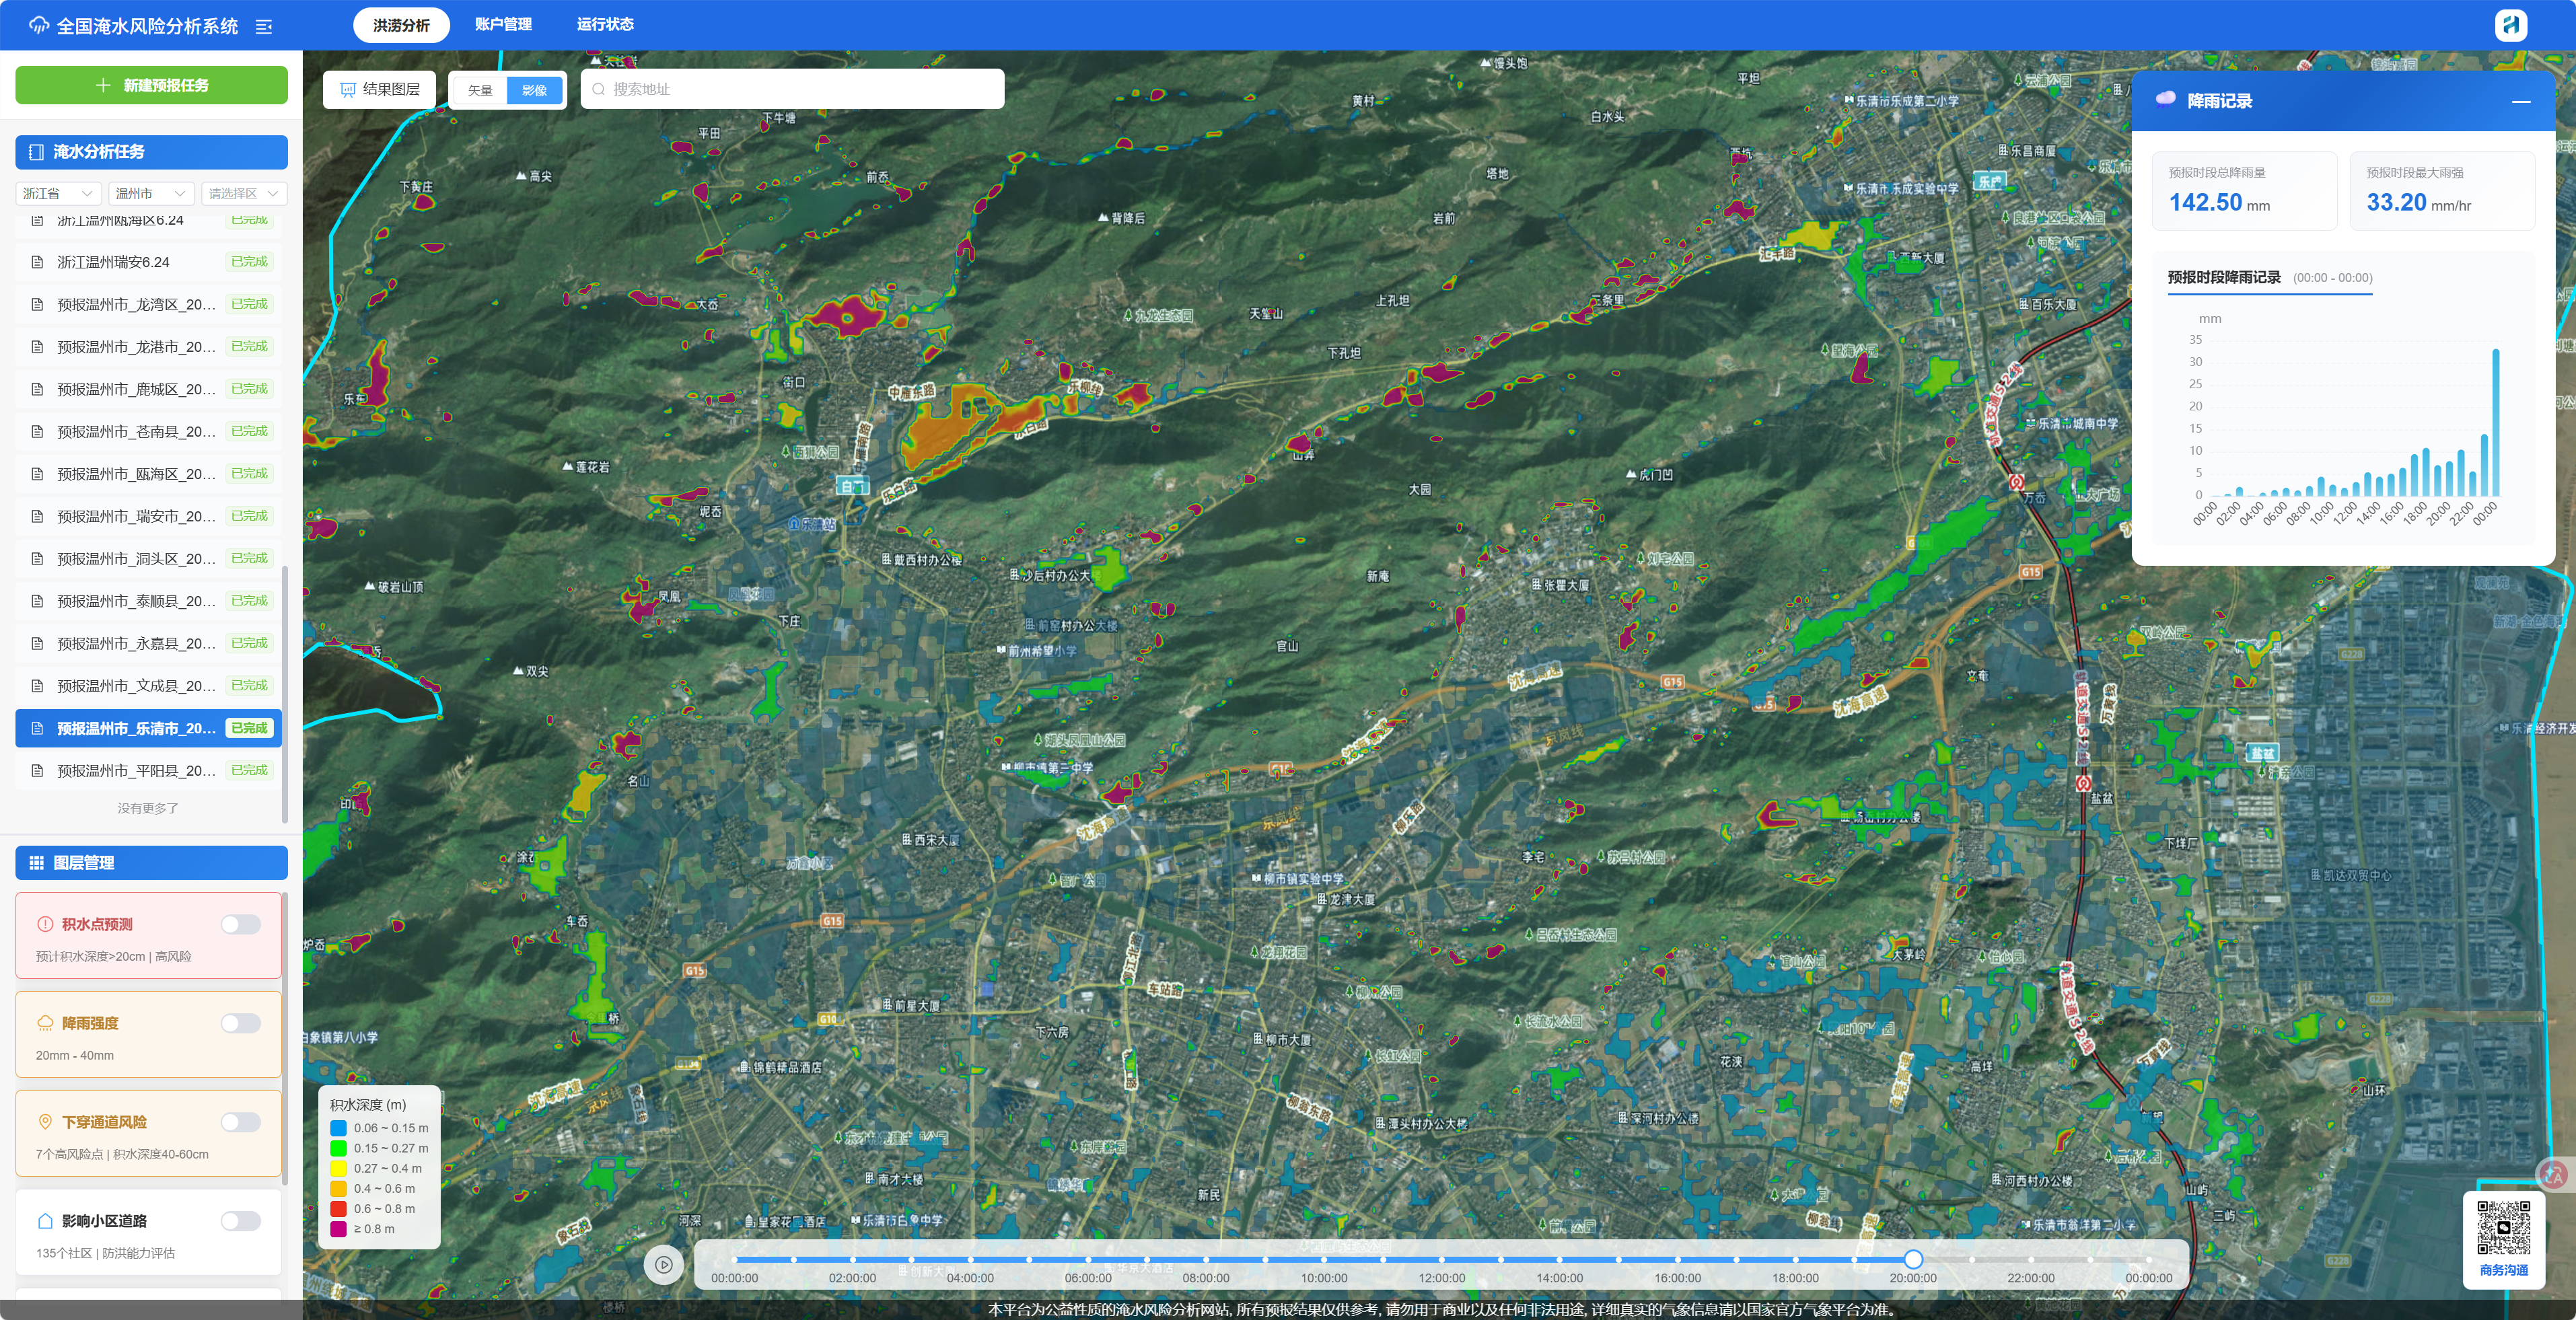Click the timeline slider handle at 20:00:00
Image resolution: width=2576 pixels, height=1320 pixels.
1913,1259
